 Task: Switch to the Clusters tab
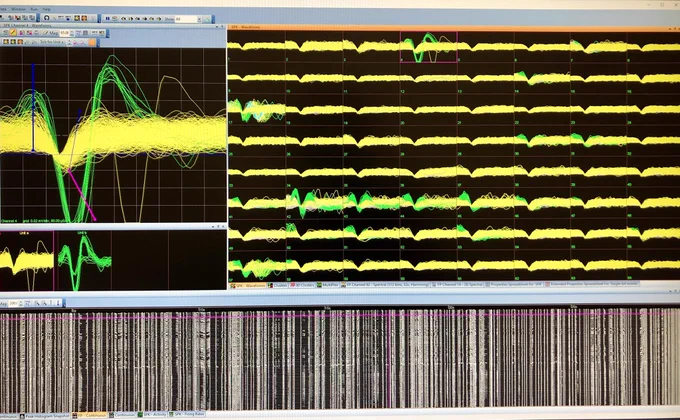tap(278, 285)
